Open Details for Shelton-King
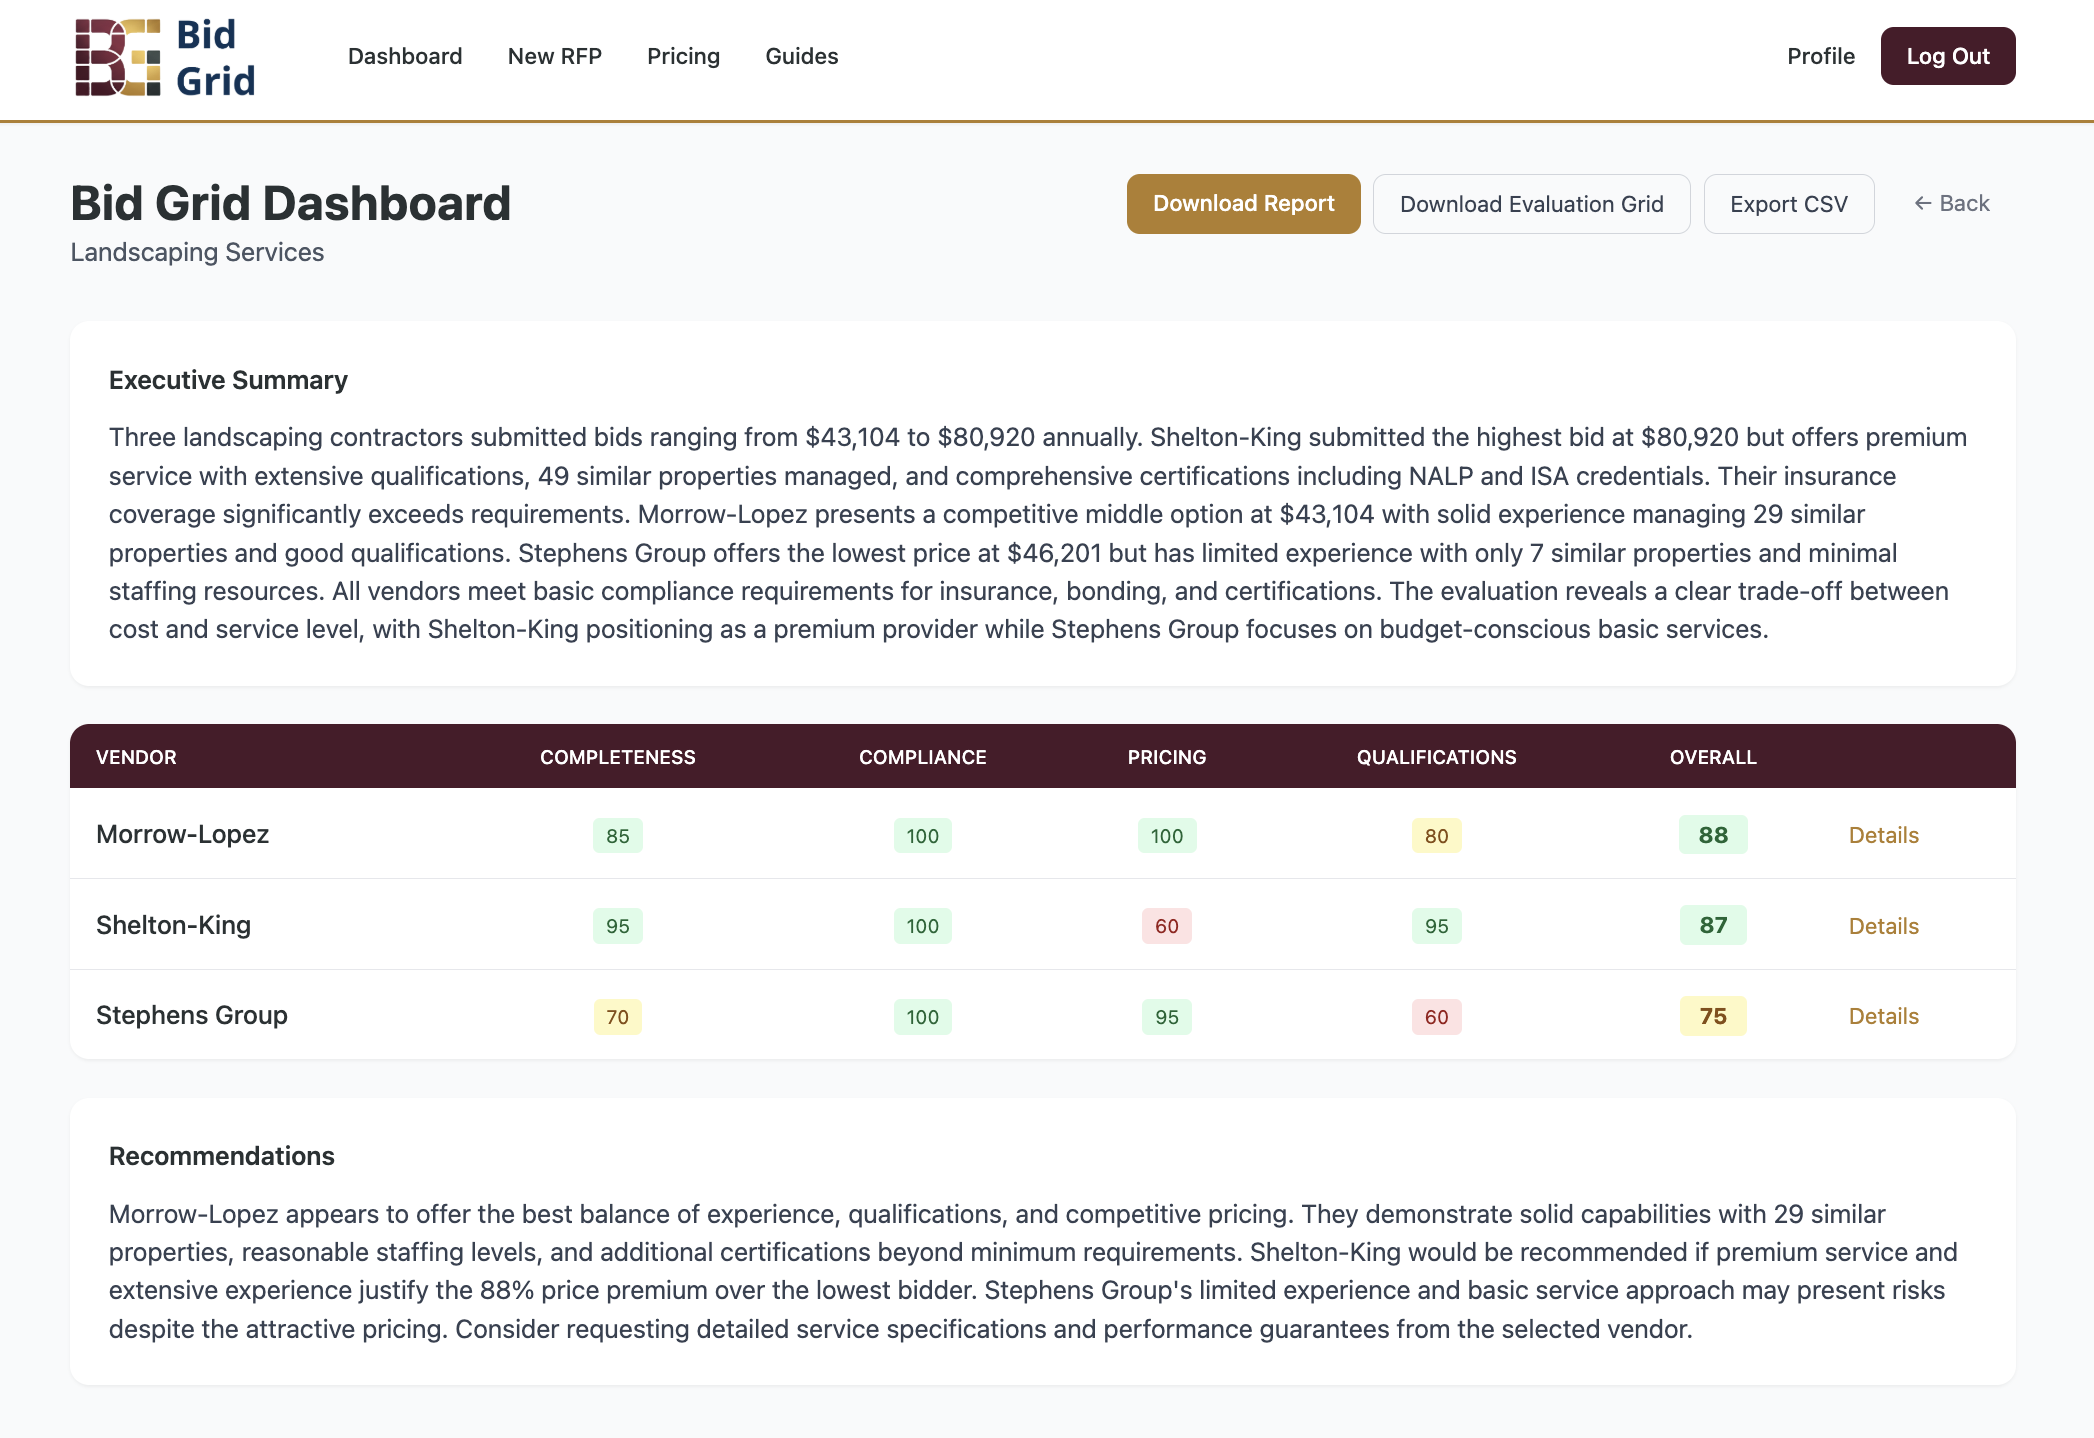2094x1438 pixels. pyautogui.click(x=1883, y=926)
